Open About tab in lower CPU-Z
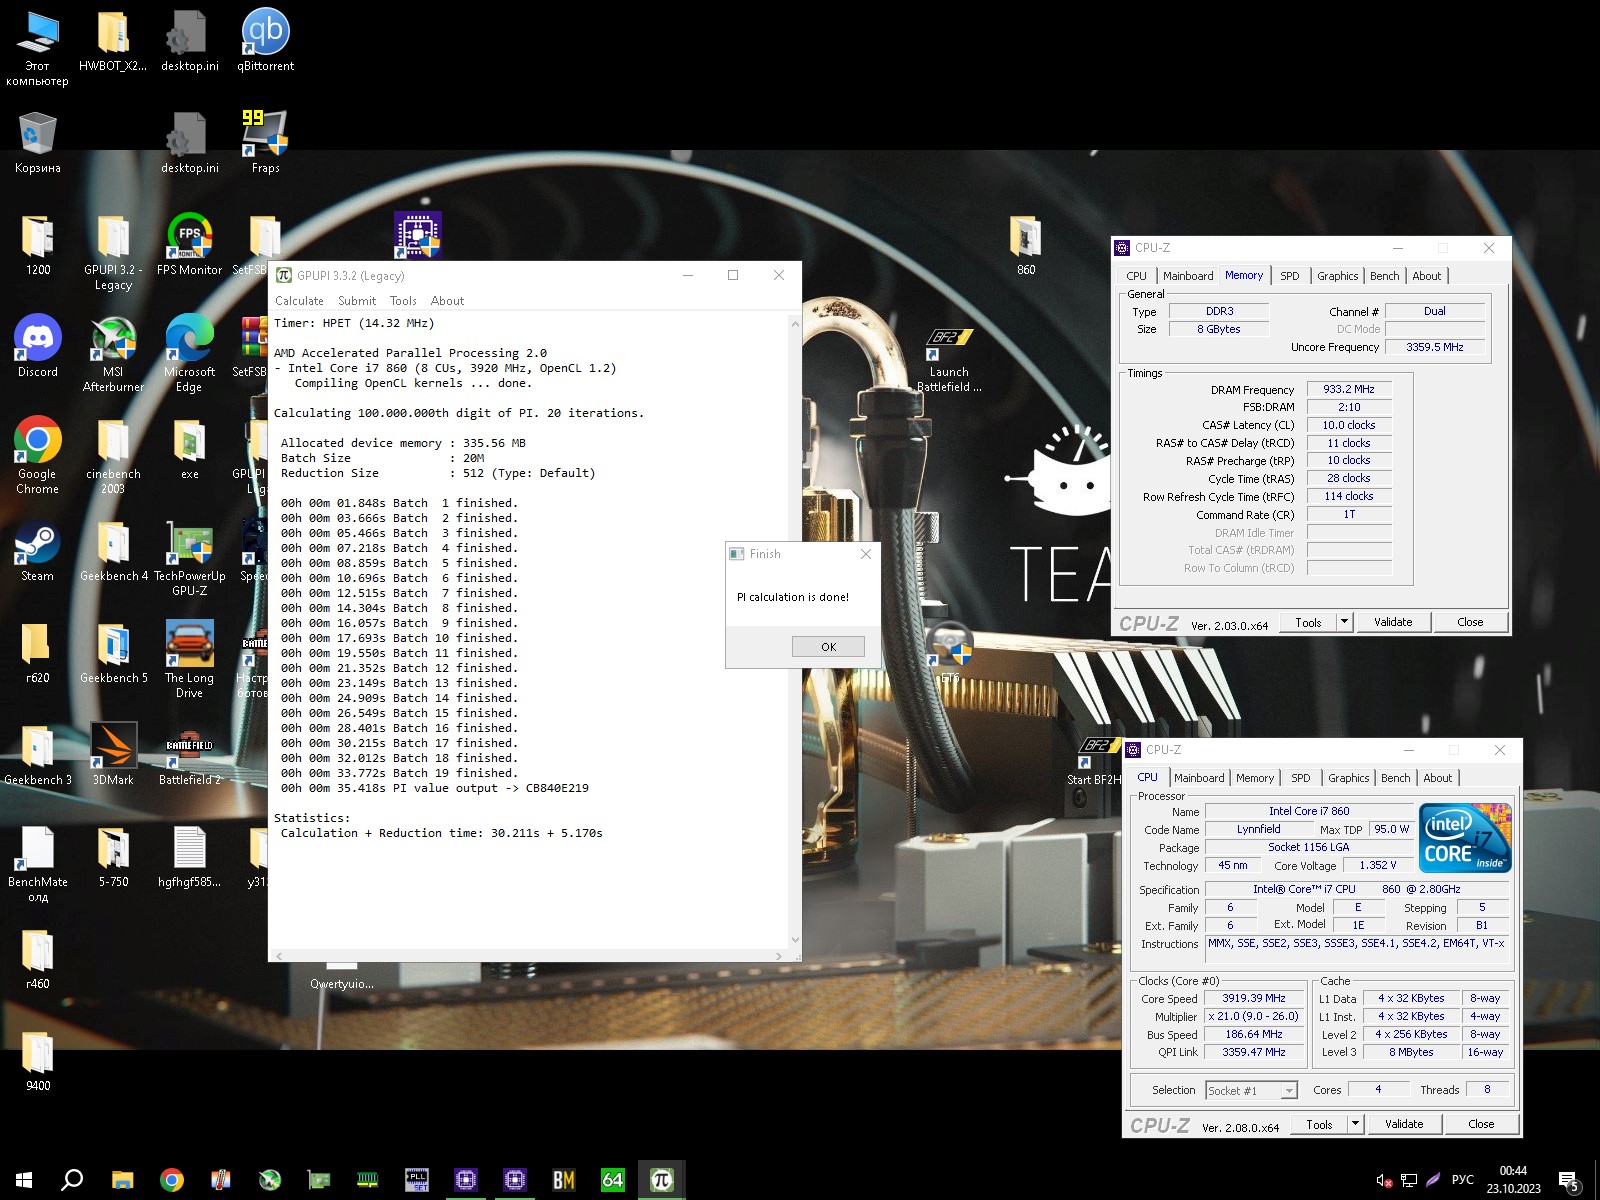Image resolution: width=1600 pixels, height=1200 pixels. (1438, 778)
